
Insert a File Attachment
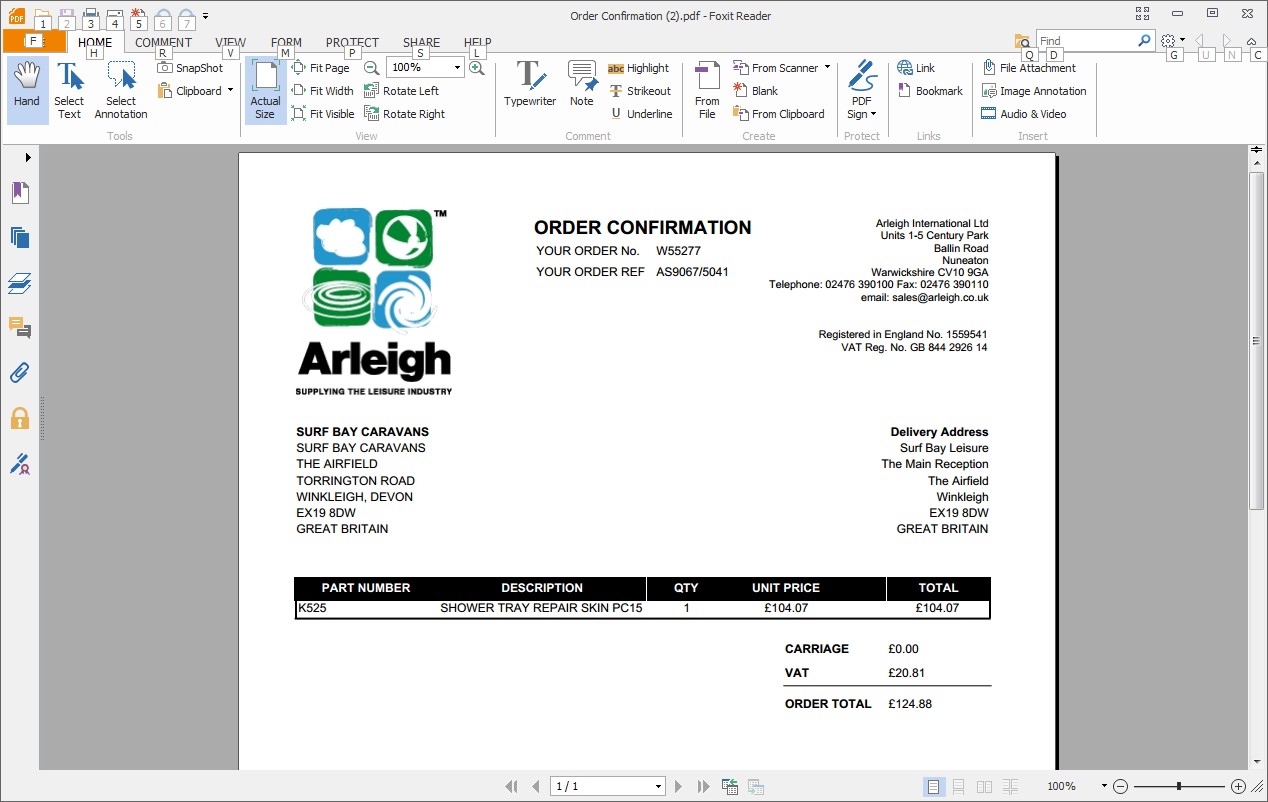click(1029, 68)
